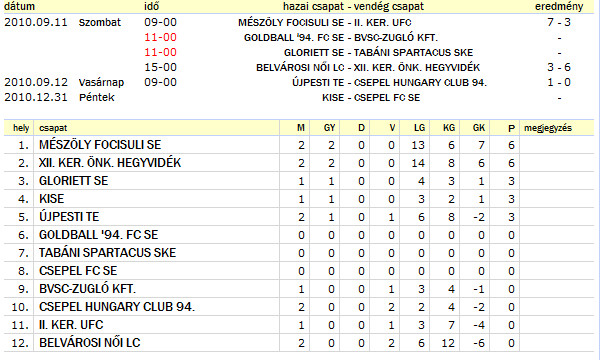
Task: Click the 'P' points column header
Action: coord(511,128)
